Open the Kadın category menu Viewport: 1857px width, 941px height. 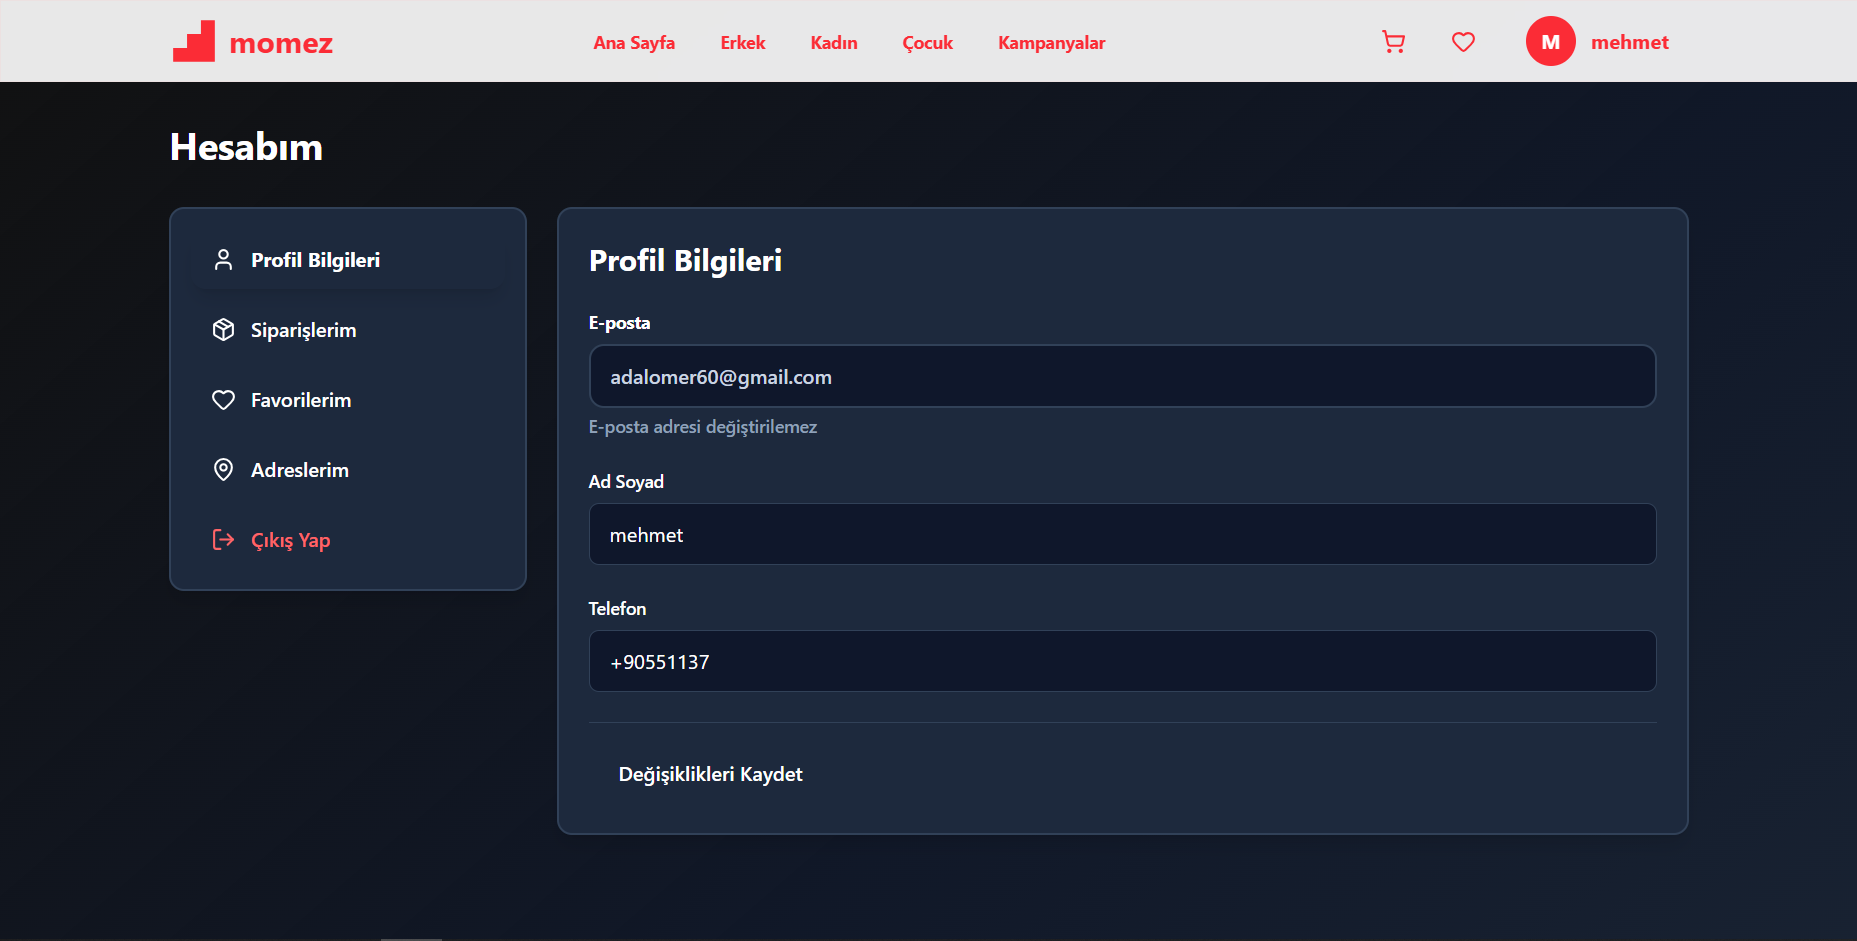(833, 43)
